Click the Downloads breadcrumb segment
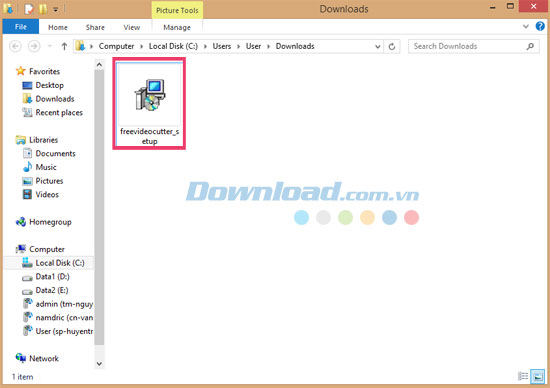550x388 pixels. coord(295,46)
